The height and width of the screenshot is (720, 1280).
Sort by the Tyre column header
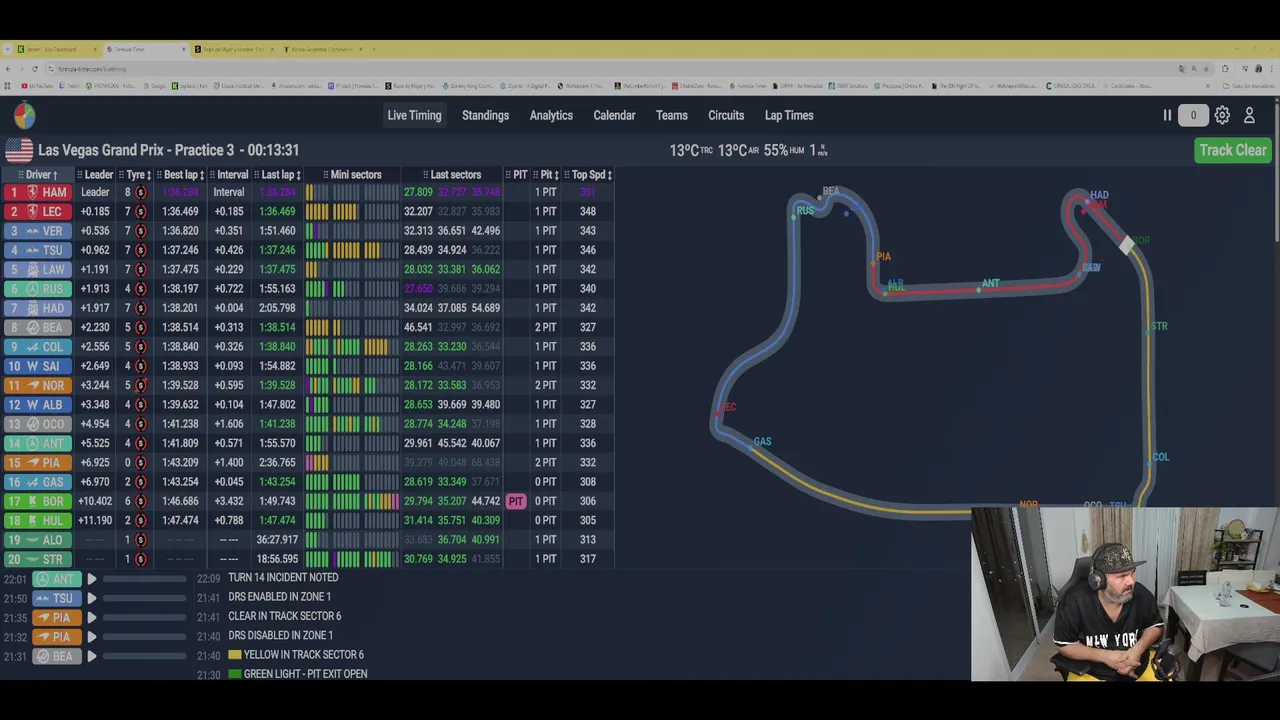click(x=136, y=175)
